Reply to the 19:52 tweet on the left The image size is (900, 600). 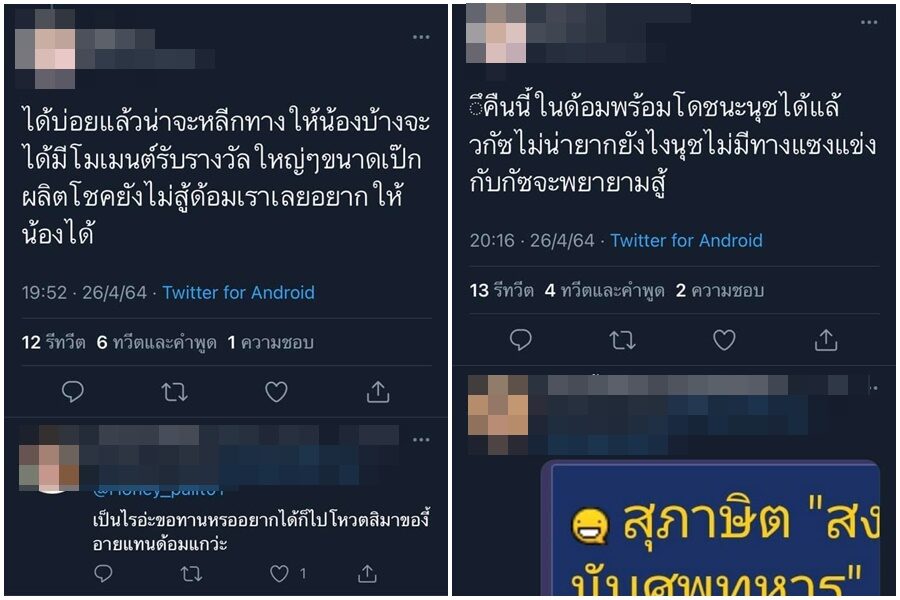(73, 392)
